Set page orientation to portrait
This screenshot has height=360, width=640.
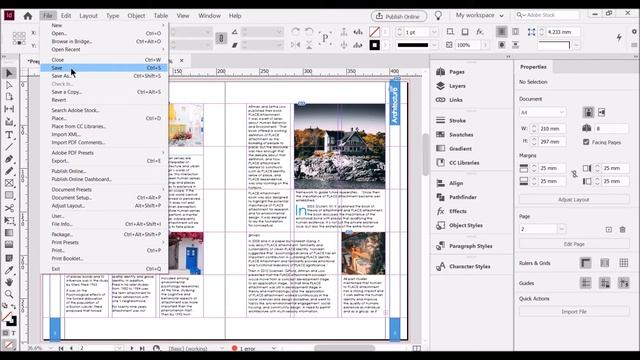pyautogui.click(x=589, y=112)
